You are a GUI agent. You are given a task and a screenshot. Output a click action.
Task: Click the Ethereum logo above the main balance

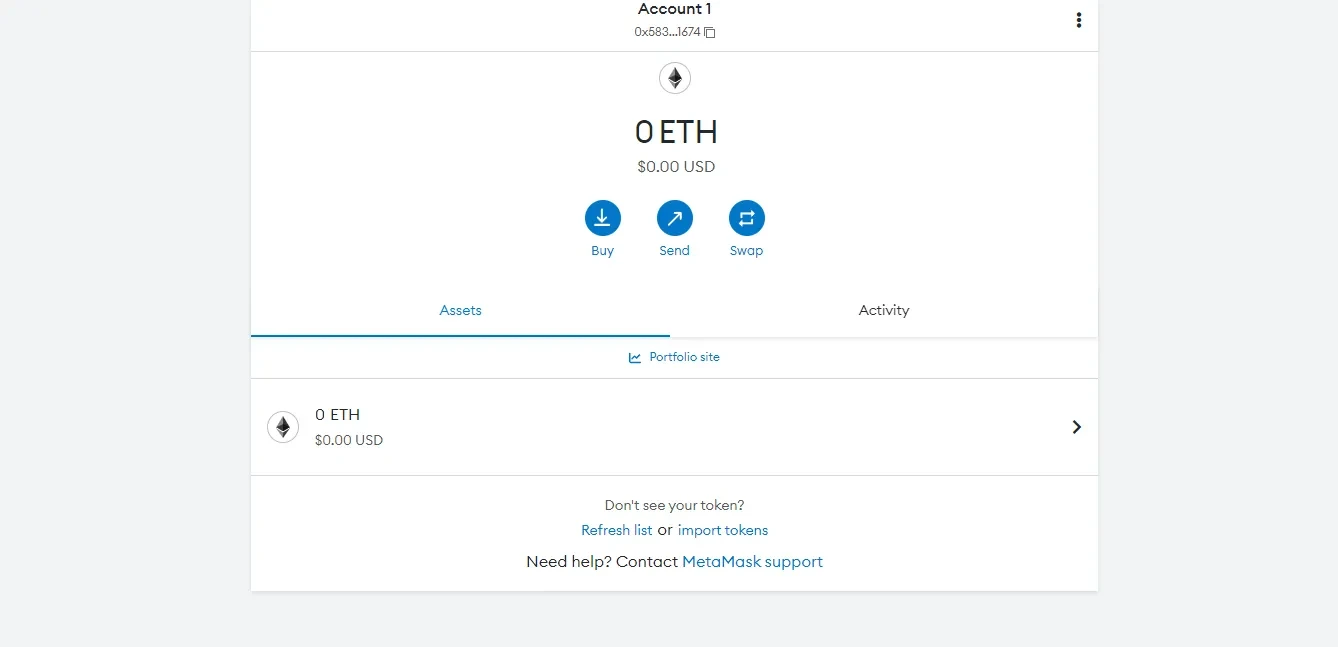tap(675, 78)
